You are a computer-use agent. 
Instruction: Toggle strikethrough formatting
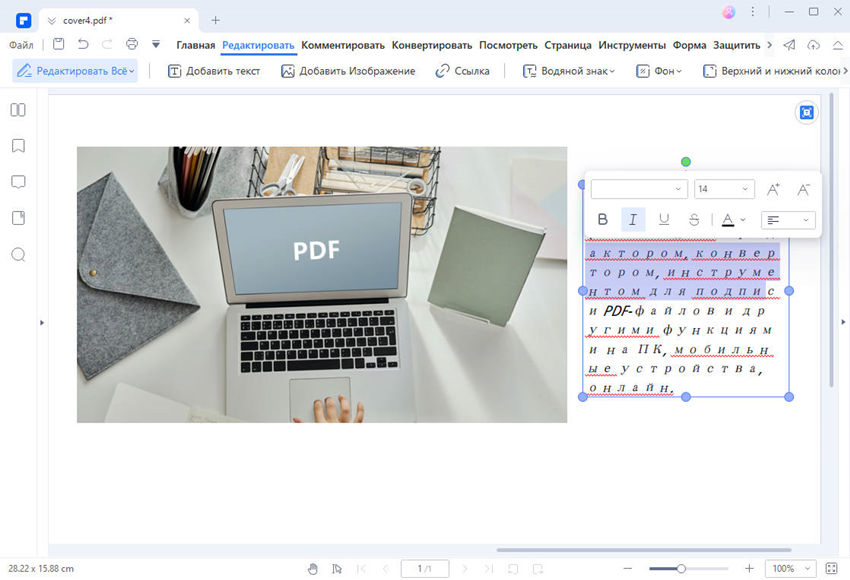tap(694, 220)
